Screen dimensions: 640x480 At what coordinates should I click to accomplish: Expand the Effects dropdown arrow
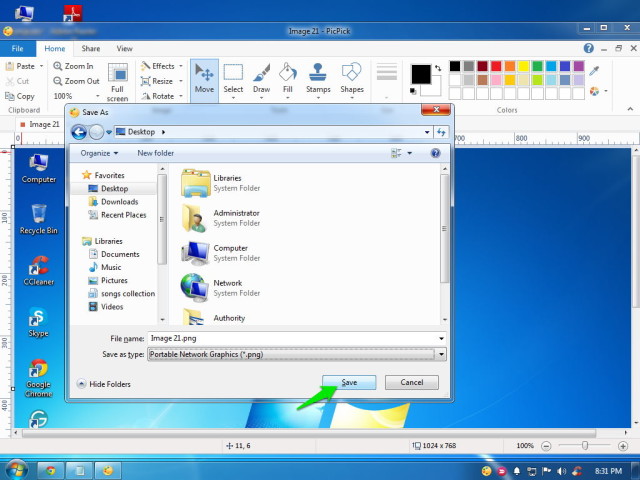pyautogui.click(x=181, y=66)
